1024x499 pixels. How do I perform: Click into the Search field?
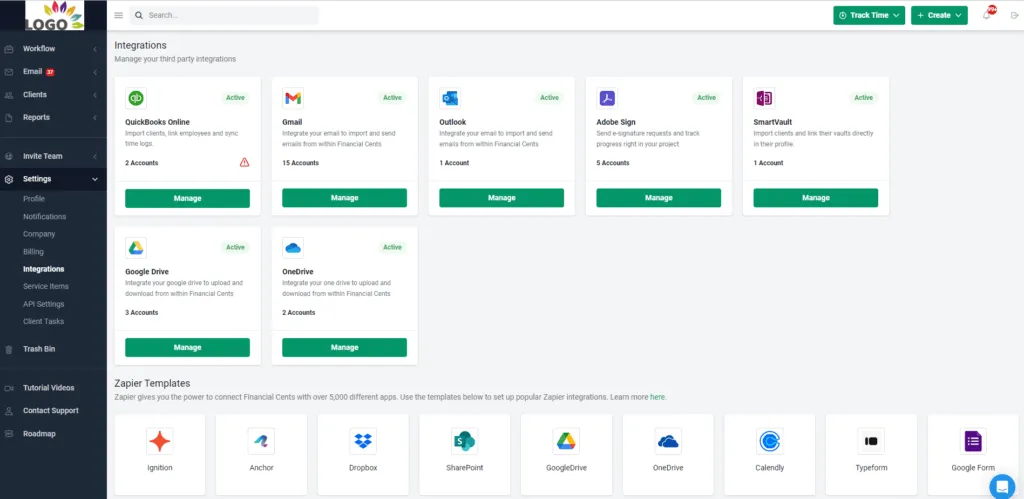pos(224,15)
